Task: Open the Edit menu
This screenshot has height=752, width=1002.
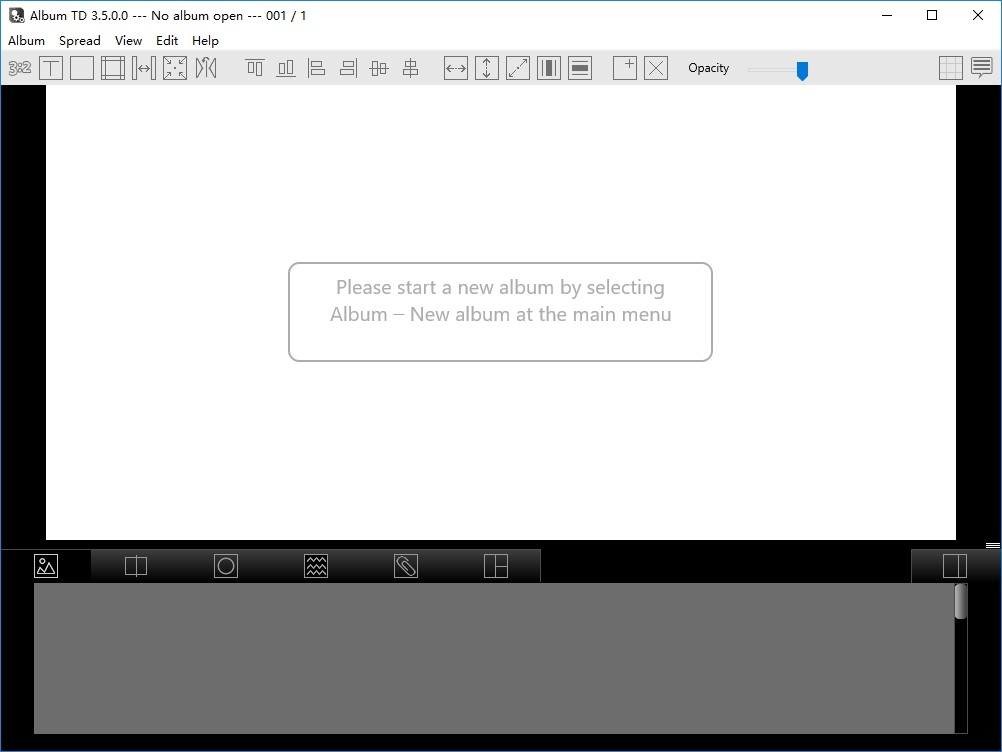Action: point(167,40)
